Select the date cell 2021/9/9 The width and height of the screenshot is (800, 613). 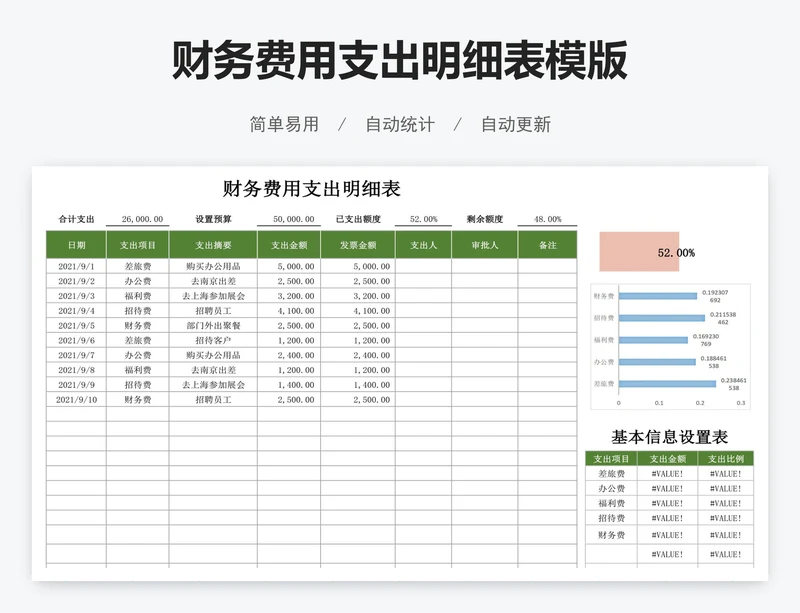pyautogui.click(x=77, y=385)
